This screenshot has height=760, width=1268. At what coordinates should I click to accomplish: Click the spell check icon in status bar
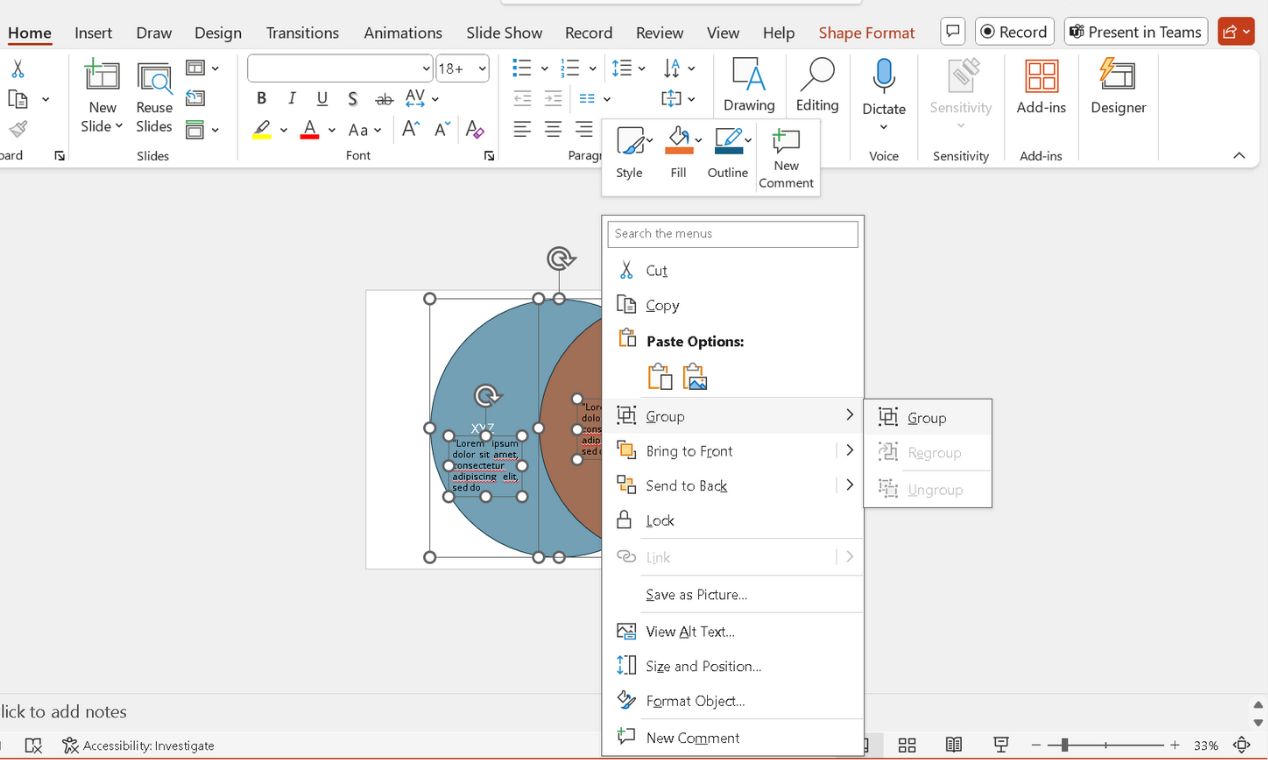tap(33, 745)
